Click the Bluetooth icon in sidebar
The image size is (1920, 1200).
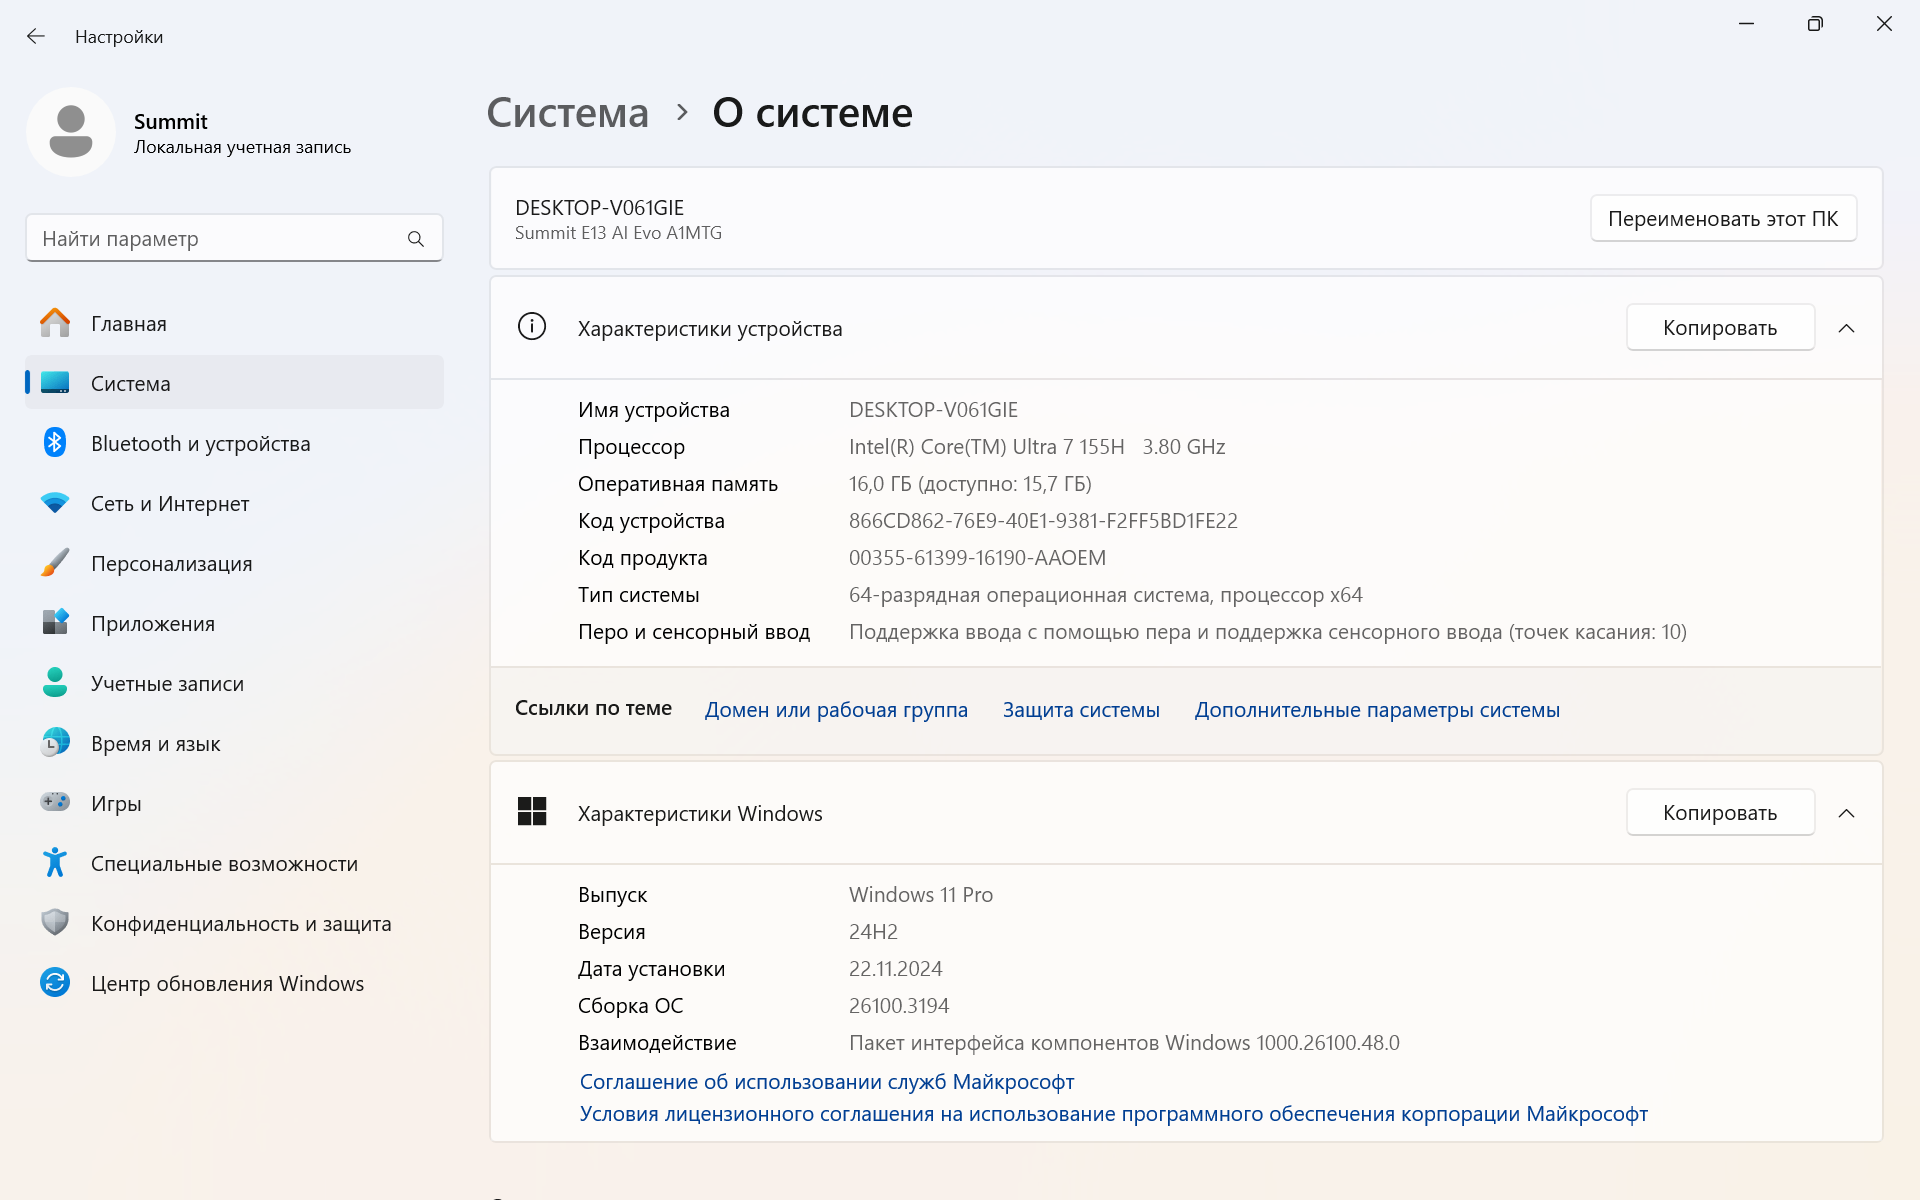tap(55, 443)
